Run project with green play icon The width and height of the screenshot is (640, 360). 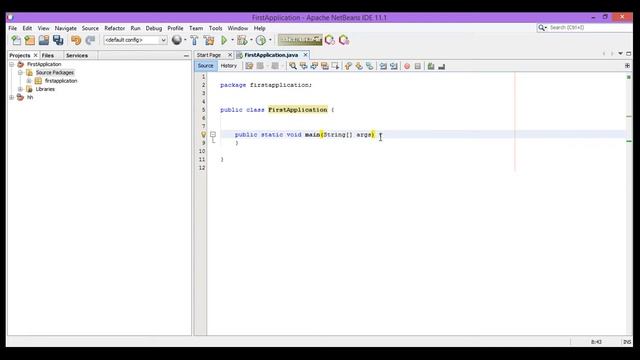tap(224, 40)
